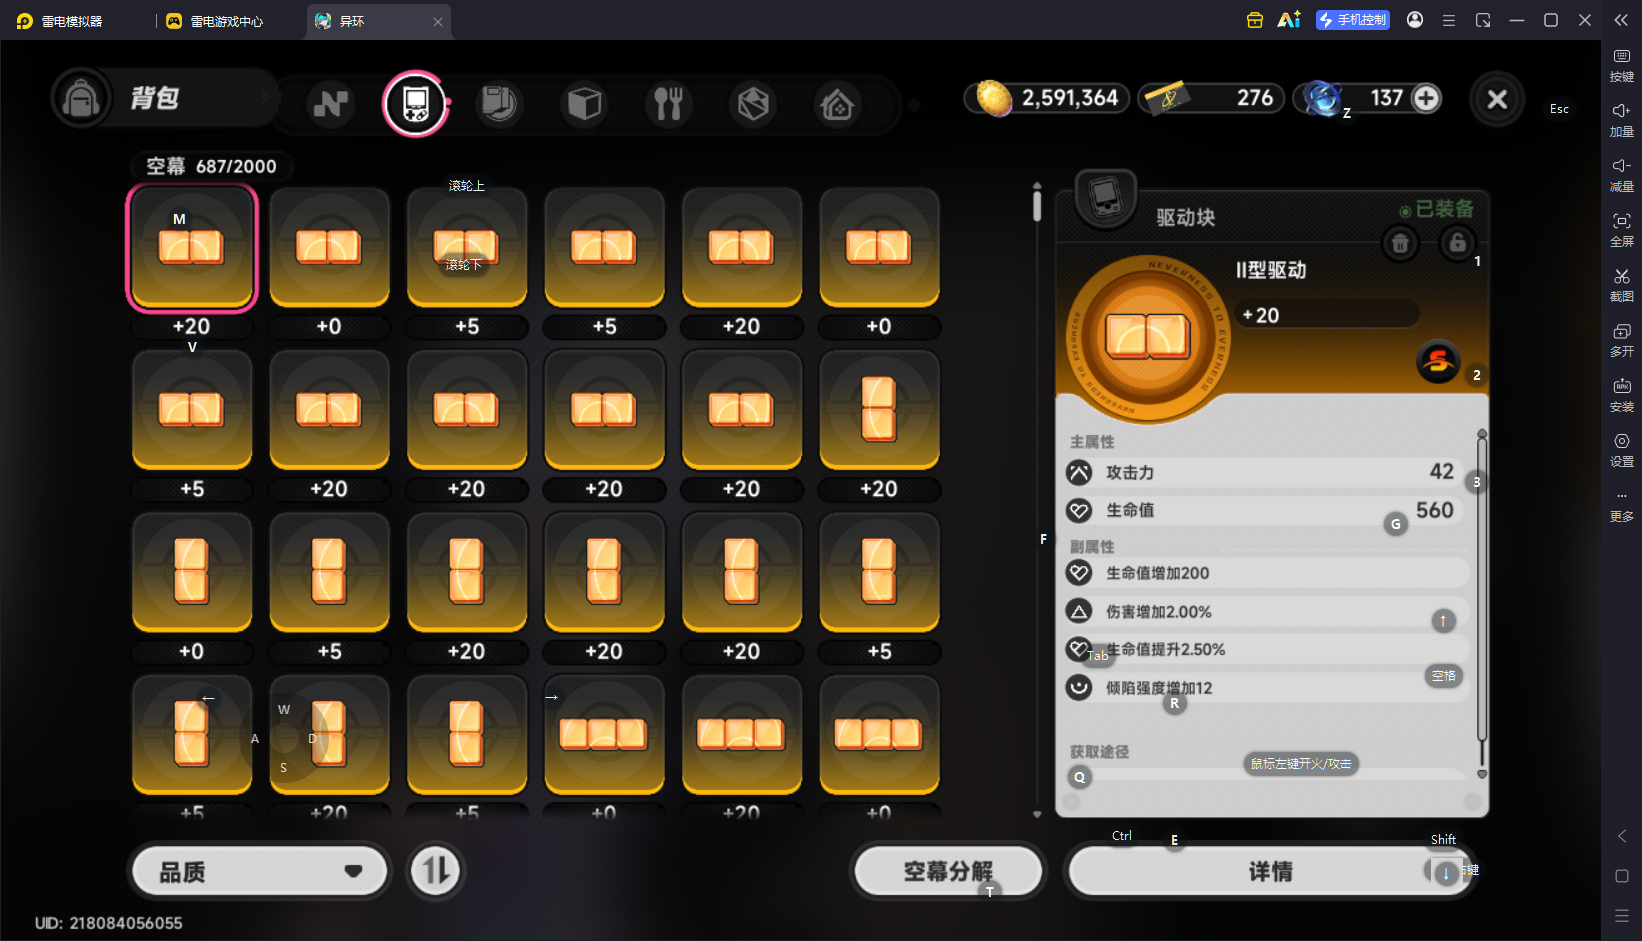The width and height of the screenshot is (1642, 941).
Task: Switch to the box items category tab
Action: pos(584,103)
